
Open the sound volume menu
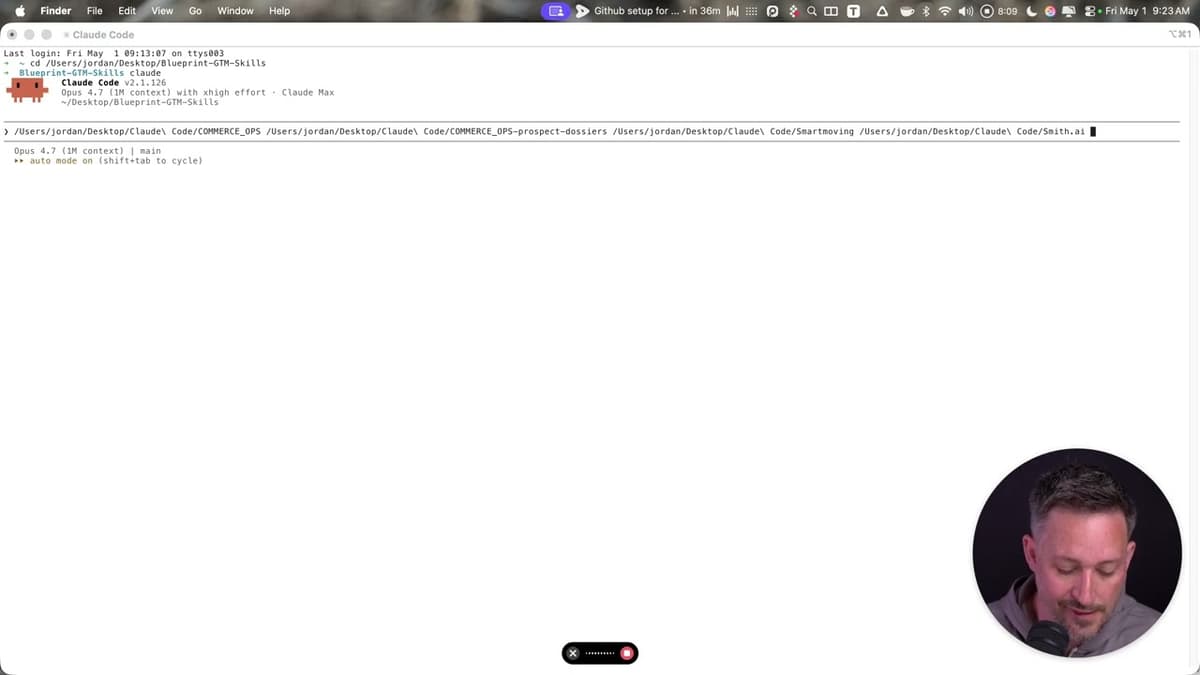(966, 11)
